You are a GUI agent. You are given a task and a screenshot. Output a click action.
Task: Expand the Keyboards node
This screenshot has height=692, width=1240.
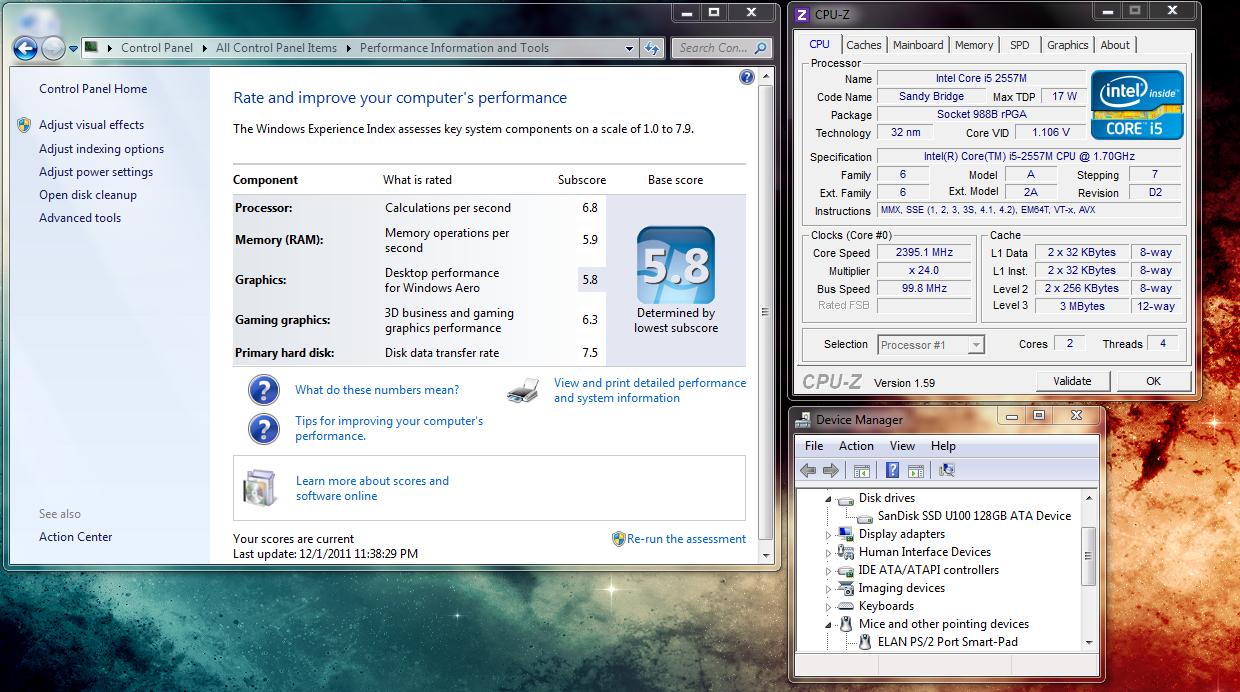(829, 607)
